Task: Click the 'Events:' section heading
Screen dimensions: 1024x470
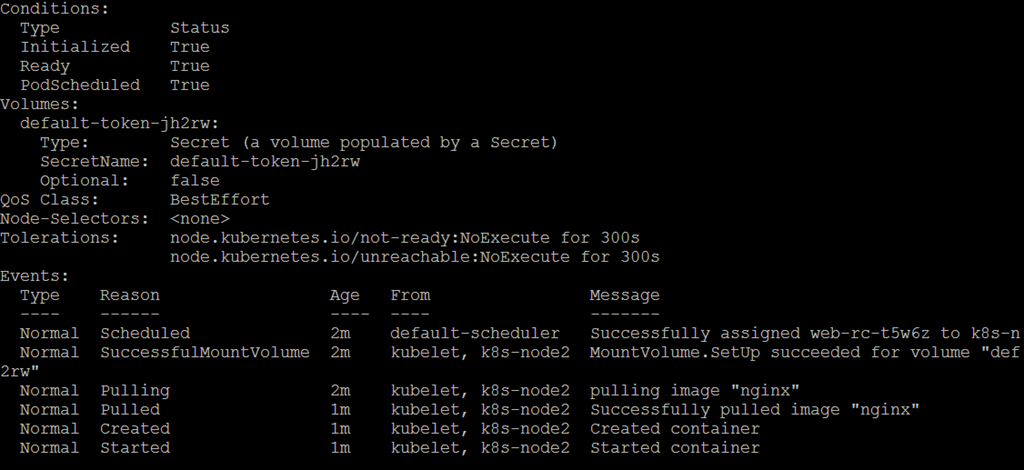Action: point(35,276)
